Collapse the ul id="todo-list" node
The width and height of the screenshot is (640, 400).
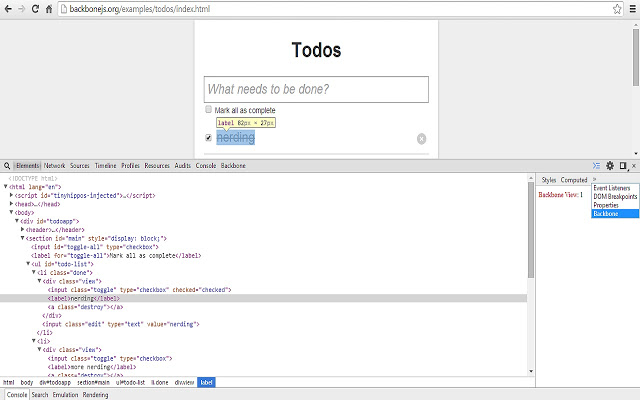pos(28,264)
